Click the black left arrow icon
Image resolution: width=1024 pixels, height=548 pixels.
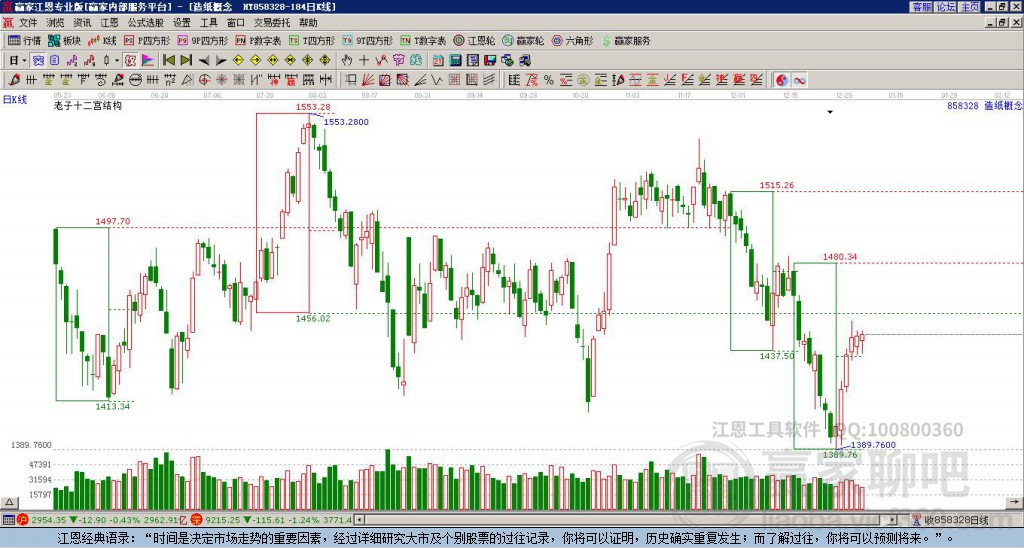tap(203, 61)
